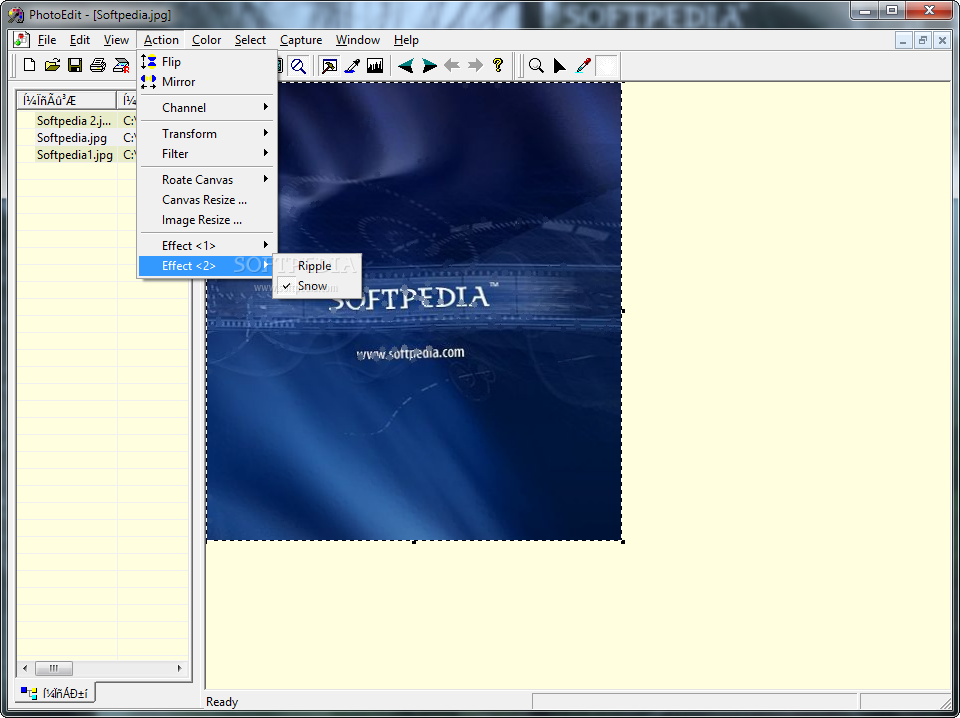The image size is (960, 718).
Task: Apply the Ripple effect
Action: tap(317, 266)
